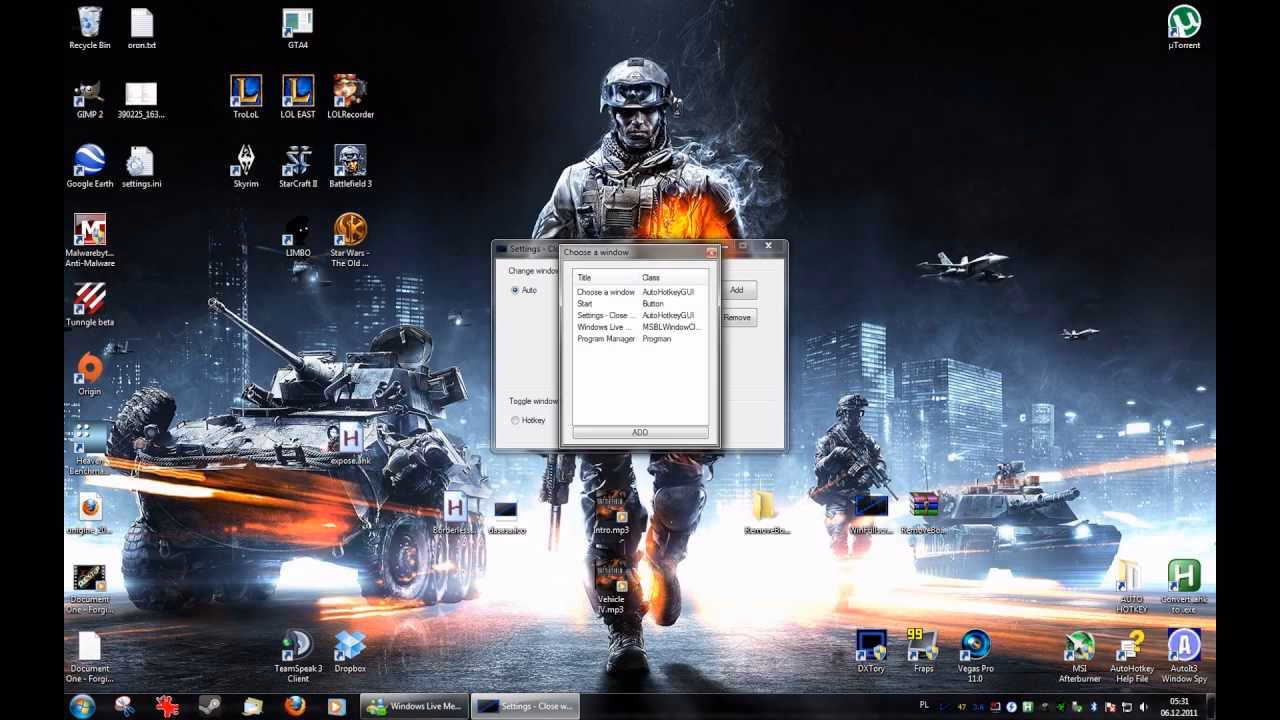Viewport: 1280px width, 720px height.
Task: Select the TroLoL desktop icon
Action: tap(246, 97)
